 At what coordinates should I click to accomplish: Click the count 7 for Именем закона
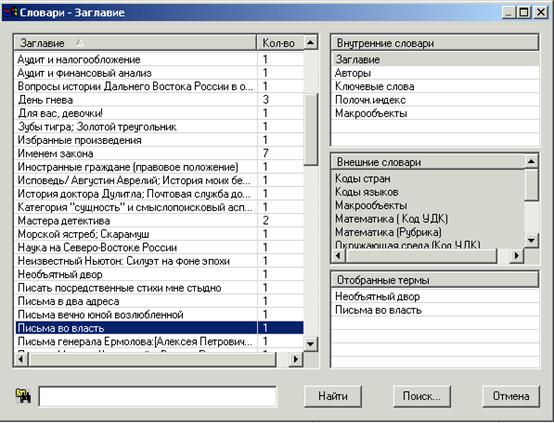[266, 153]
